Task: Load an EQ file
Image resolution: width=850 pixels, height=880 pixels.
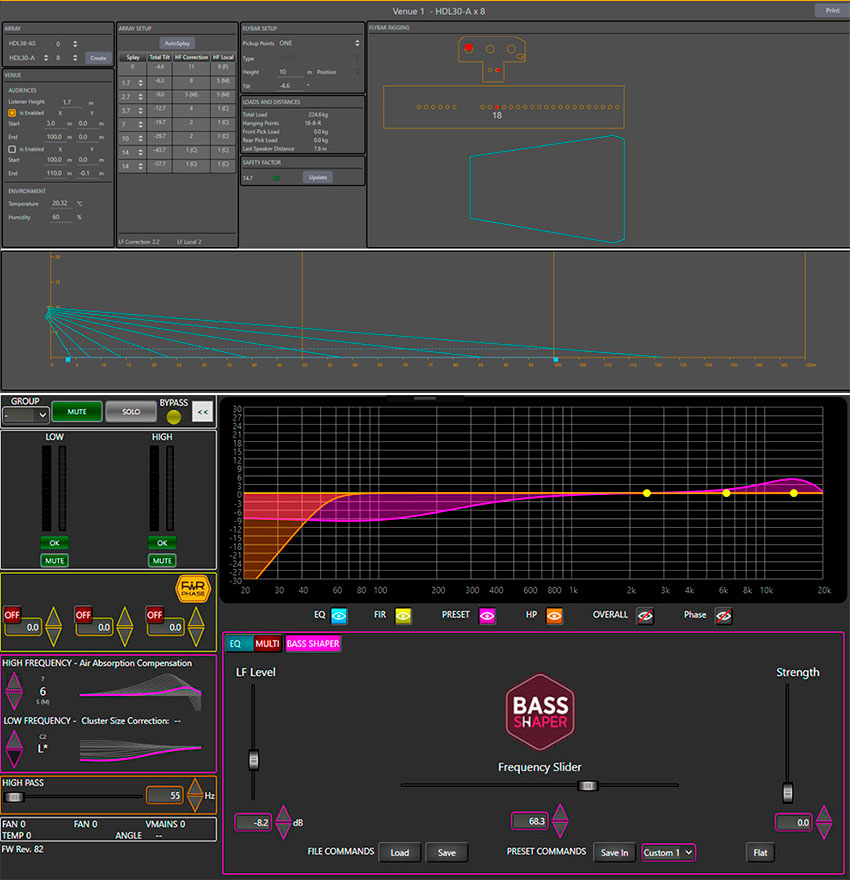Action: 399,852
